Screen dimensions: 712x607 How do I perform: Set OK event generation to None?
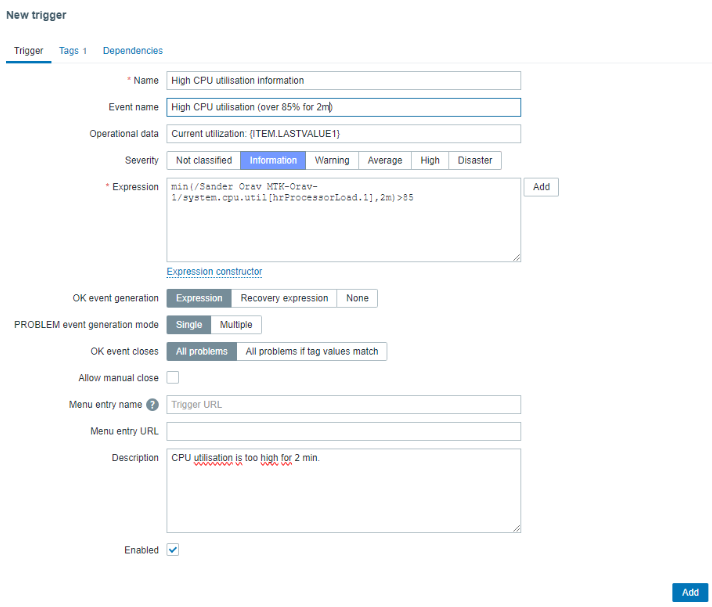point(357,298)
